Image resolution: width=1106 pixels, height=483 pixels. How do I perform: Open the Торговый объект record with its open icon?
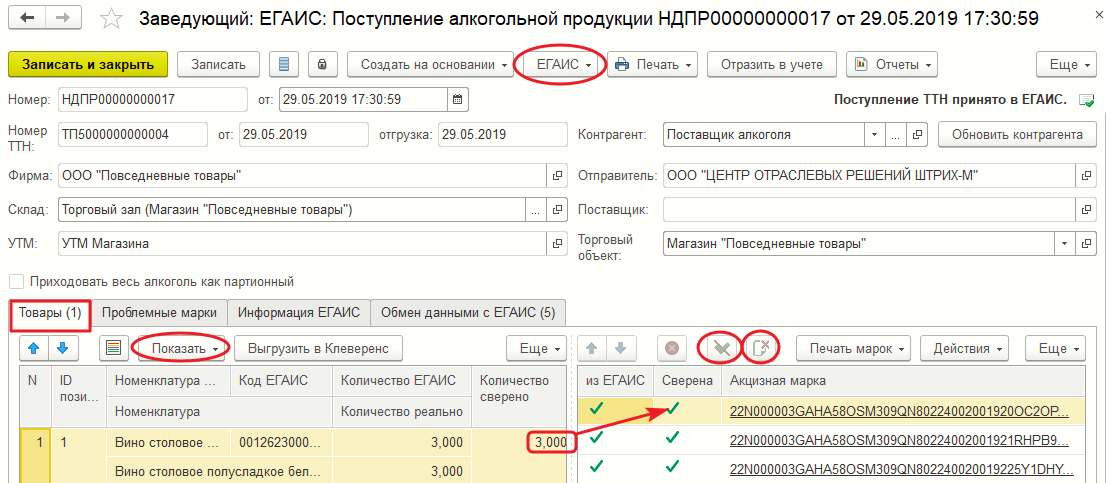coord(1086,243)
